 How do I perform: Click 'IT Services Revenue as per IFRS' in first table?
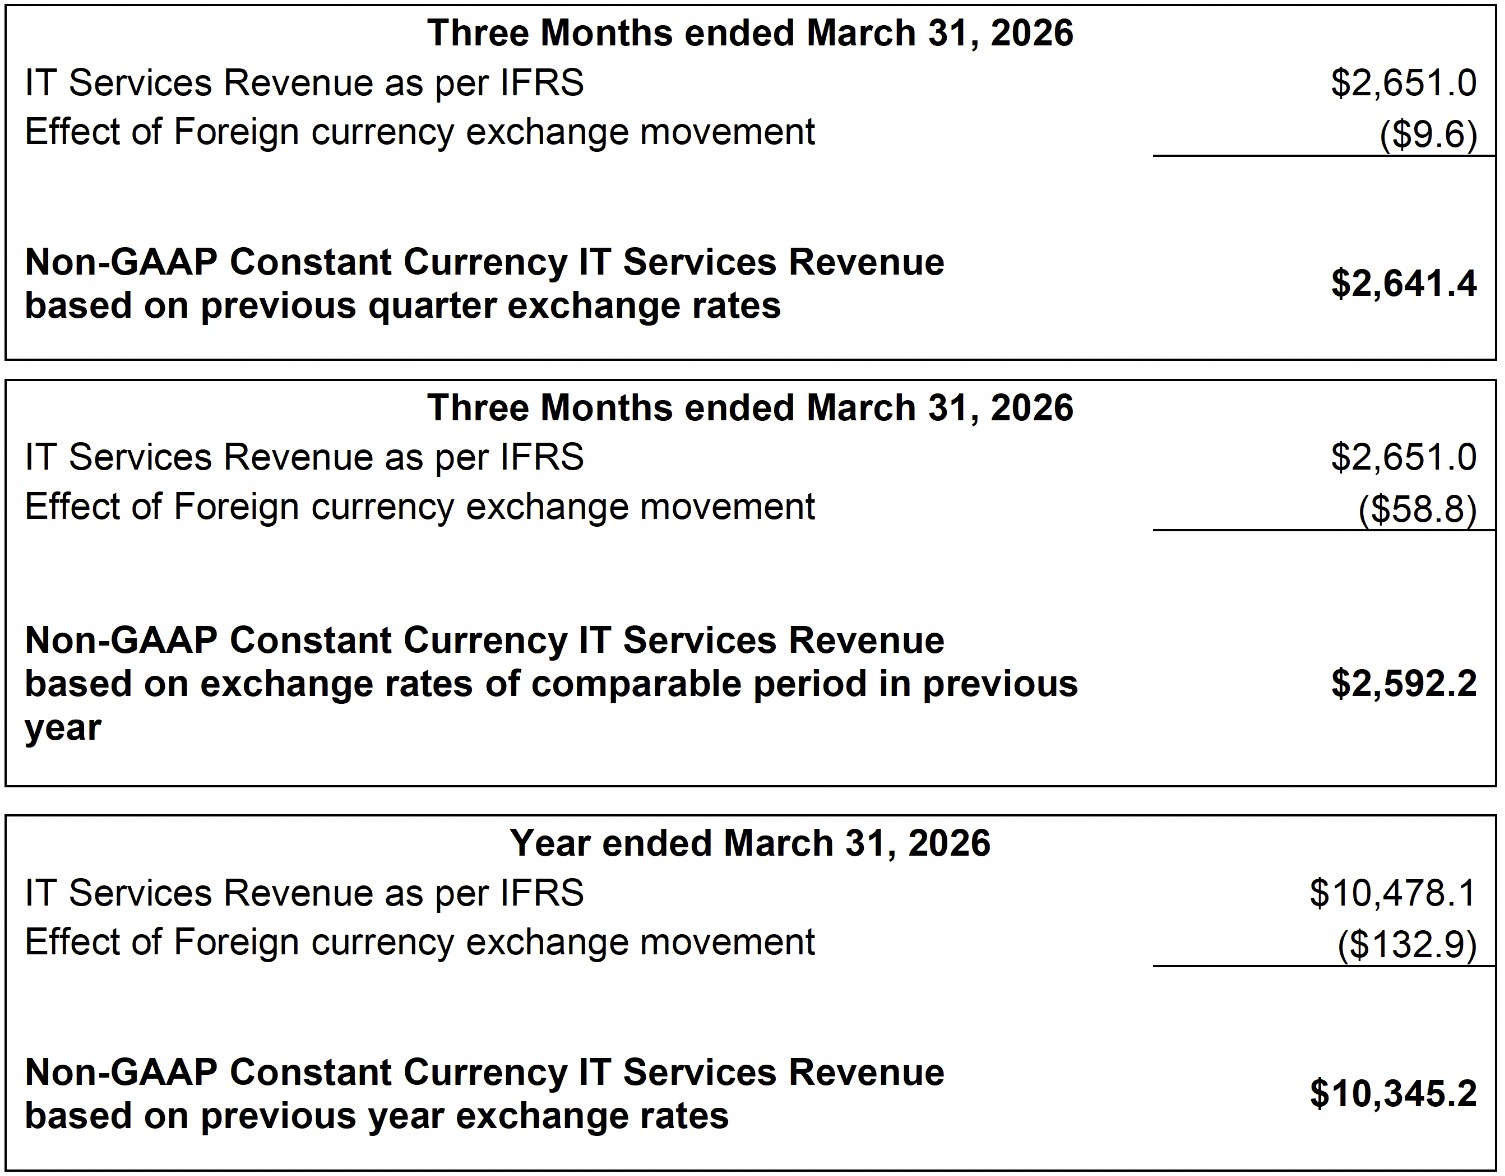(x=304, y=83)
